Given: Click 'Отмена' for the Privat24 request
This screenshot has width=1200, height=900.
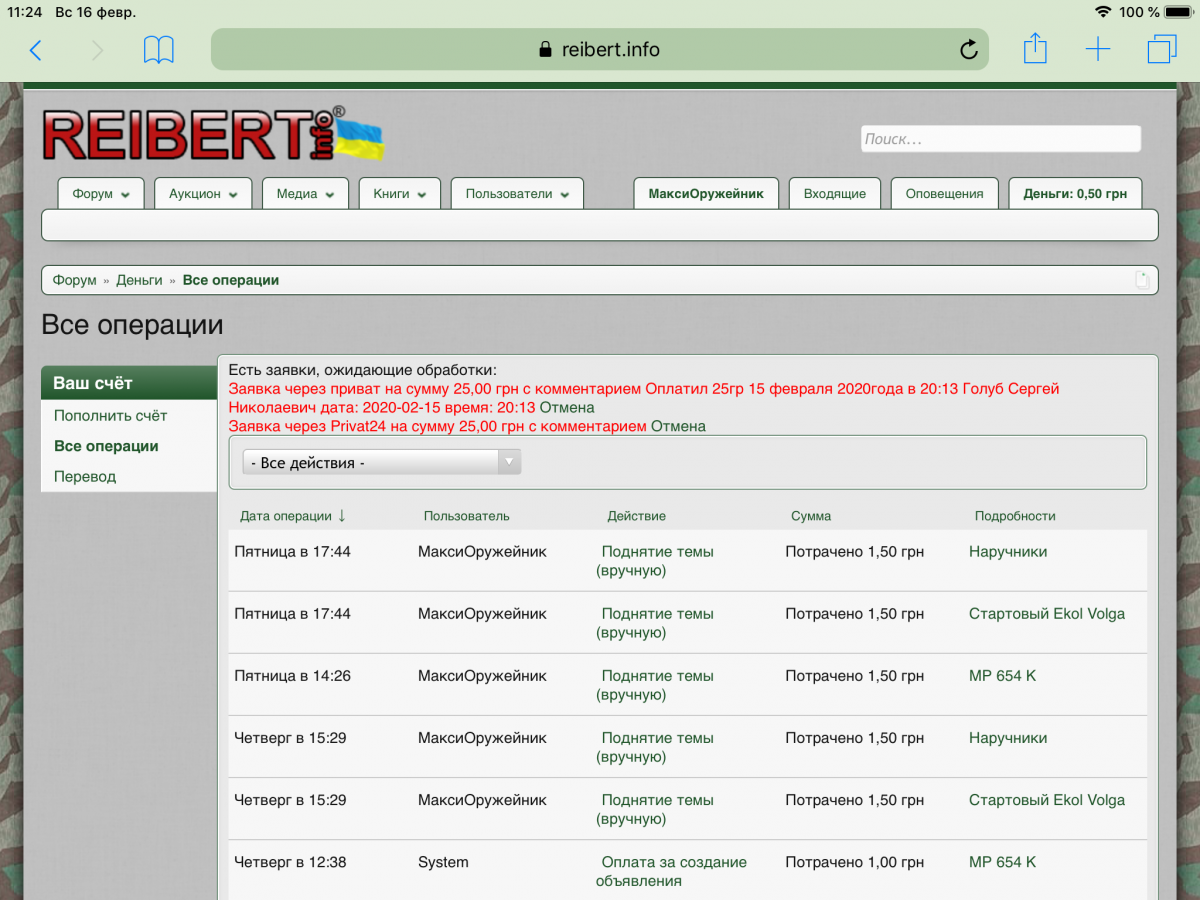Looking at the screenshot, I should point(678,426).
